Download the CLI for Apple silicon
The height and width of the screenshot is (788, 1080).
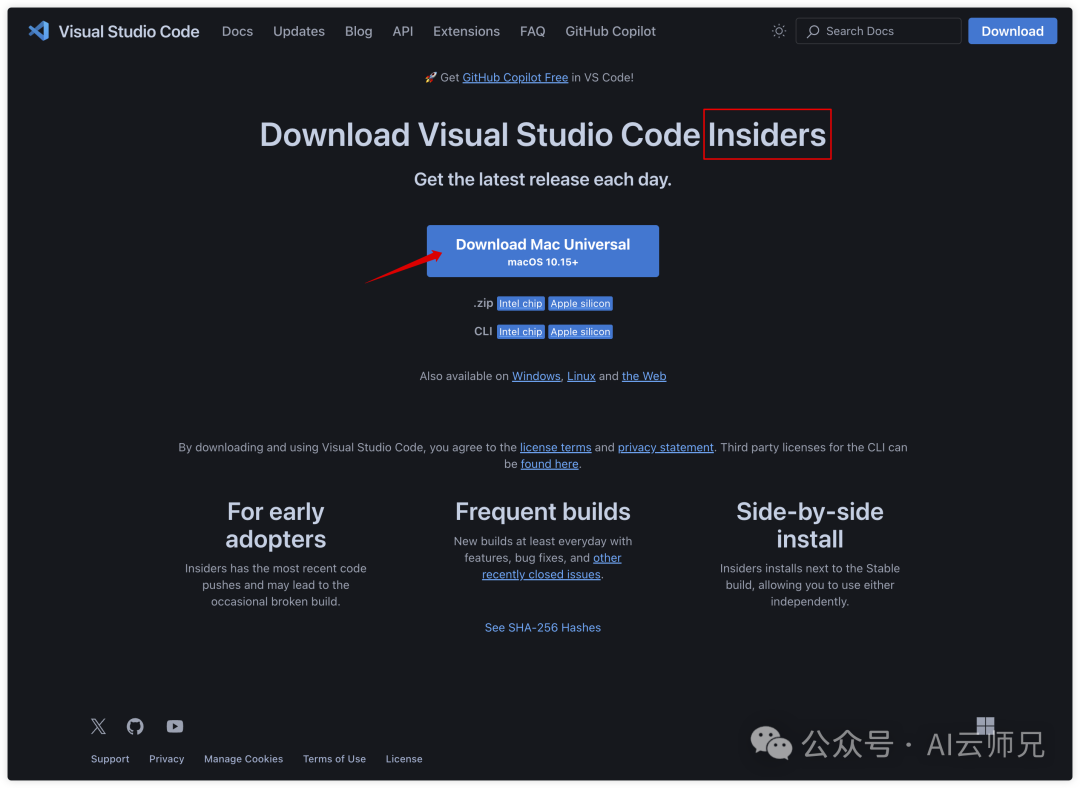pyautogui.click(x=580, y=331)
